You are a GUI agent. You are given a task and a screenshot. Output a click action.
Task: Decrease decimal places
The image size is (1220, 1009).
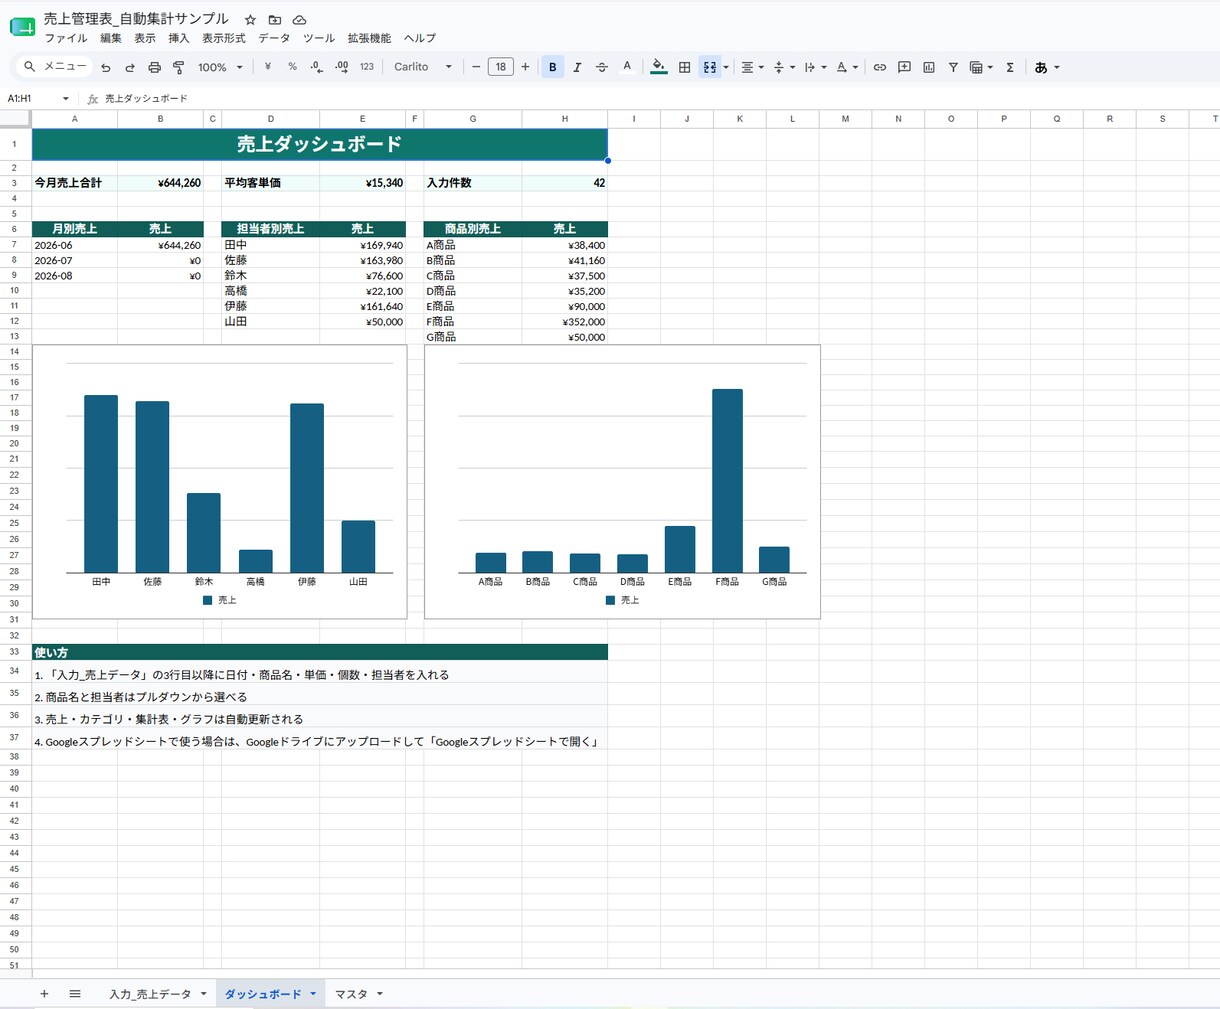click(317, 67)
